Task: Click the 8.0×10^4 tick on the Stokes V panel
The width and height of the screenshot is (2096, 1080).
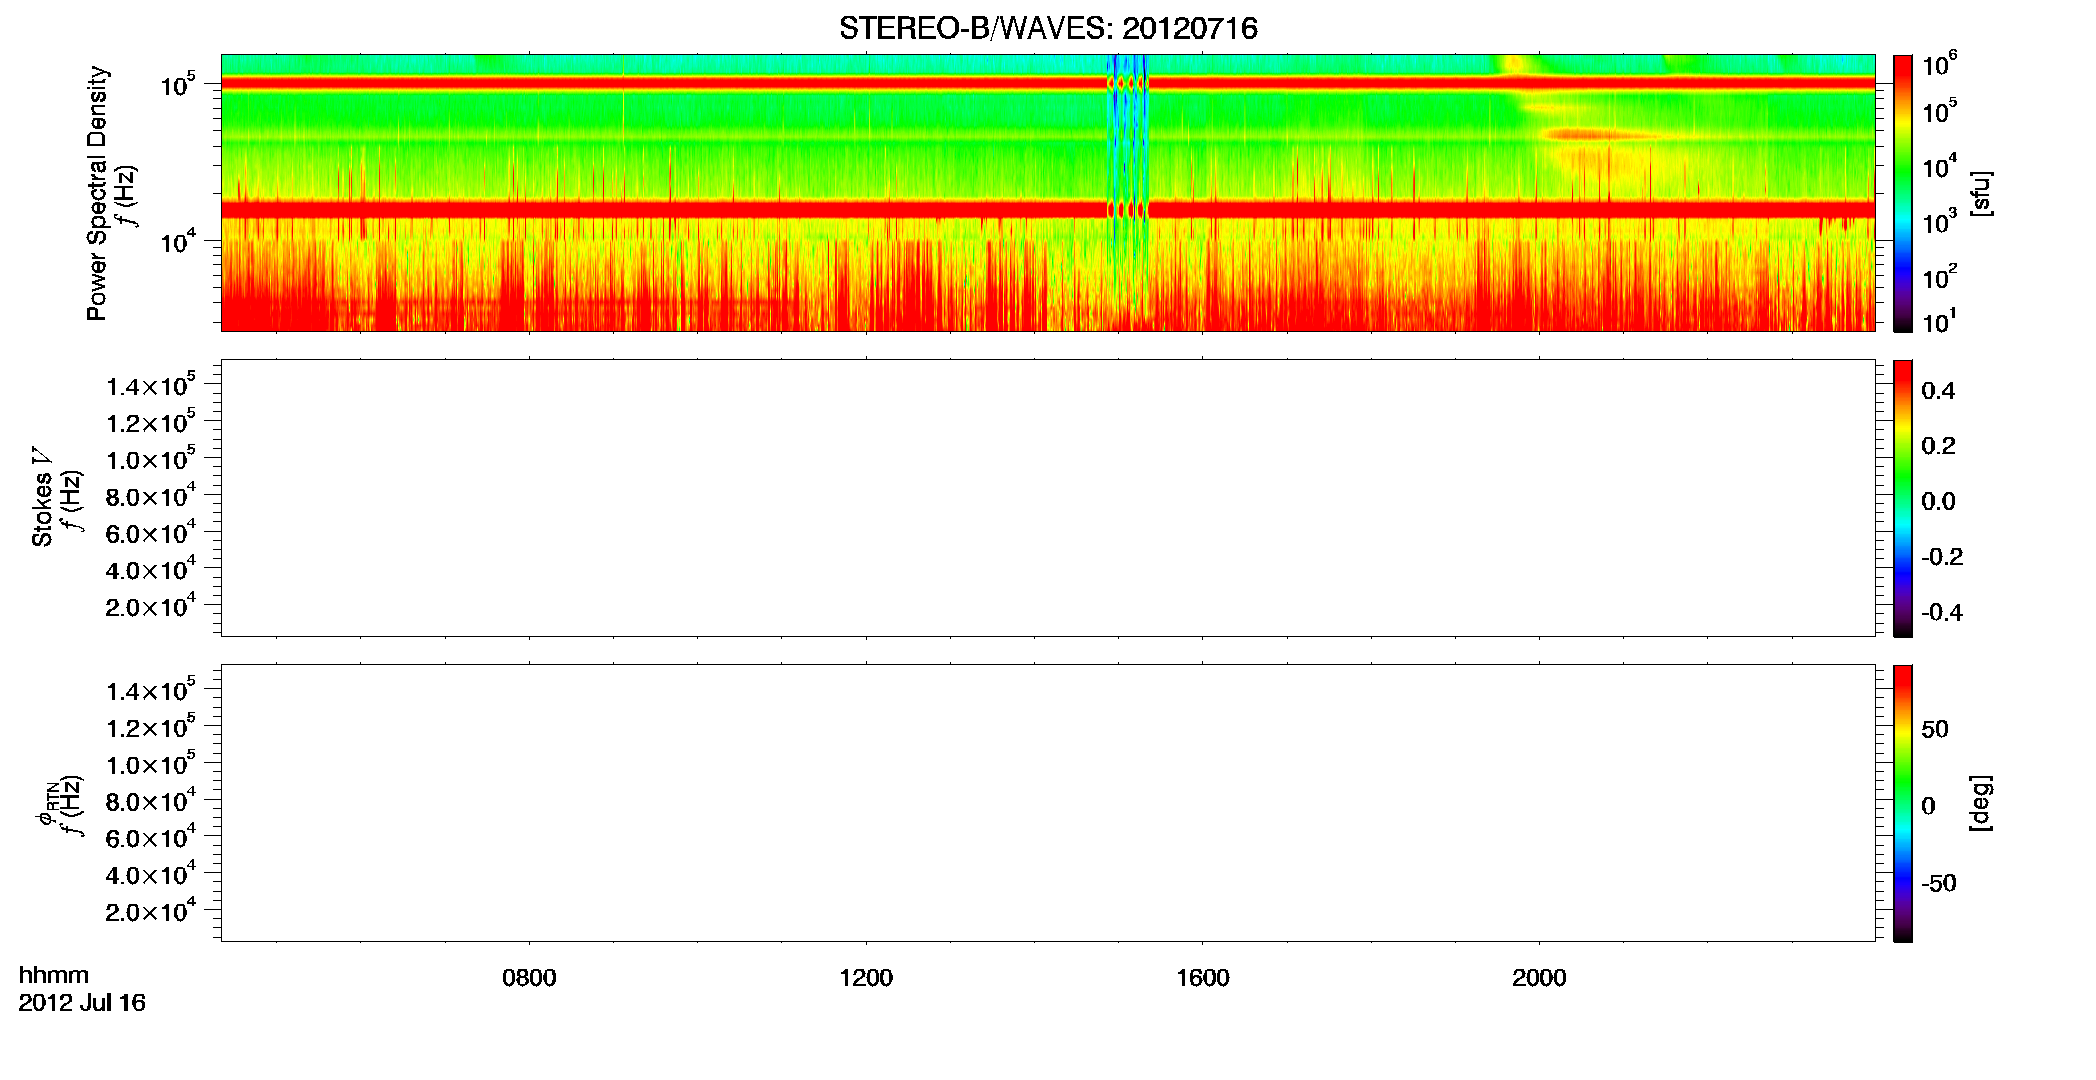Action: point(151,497)
